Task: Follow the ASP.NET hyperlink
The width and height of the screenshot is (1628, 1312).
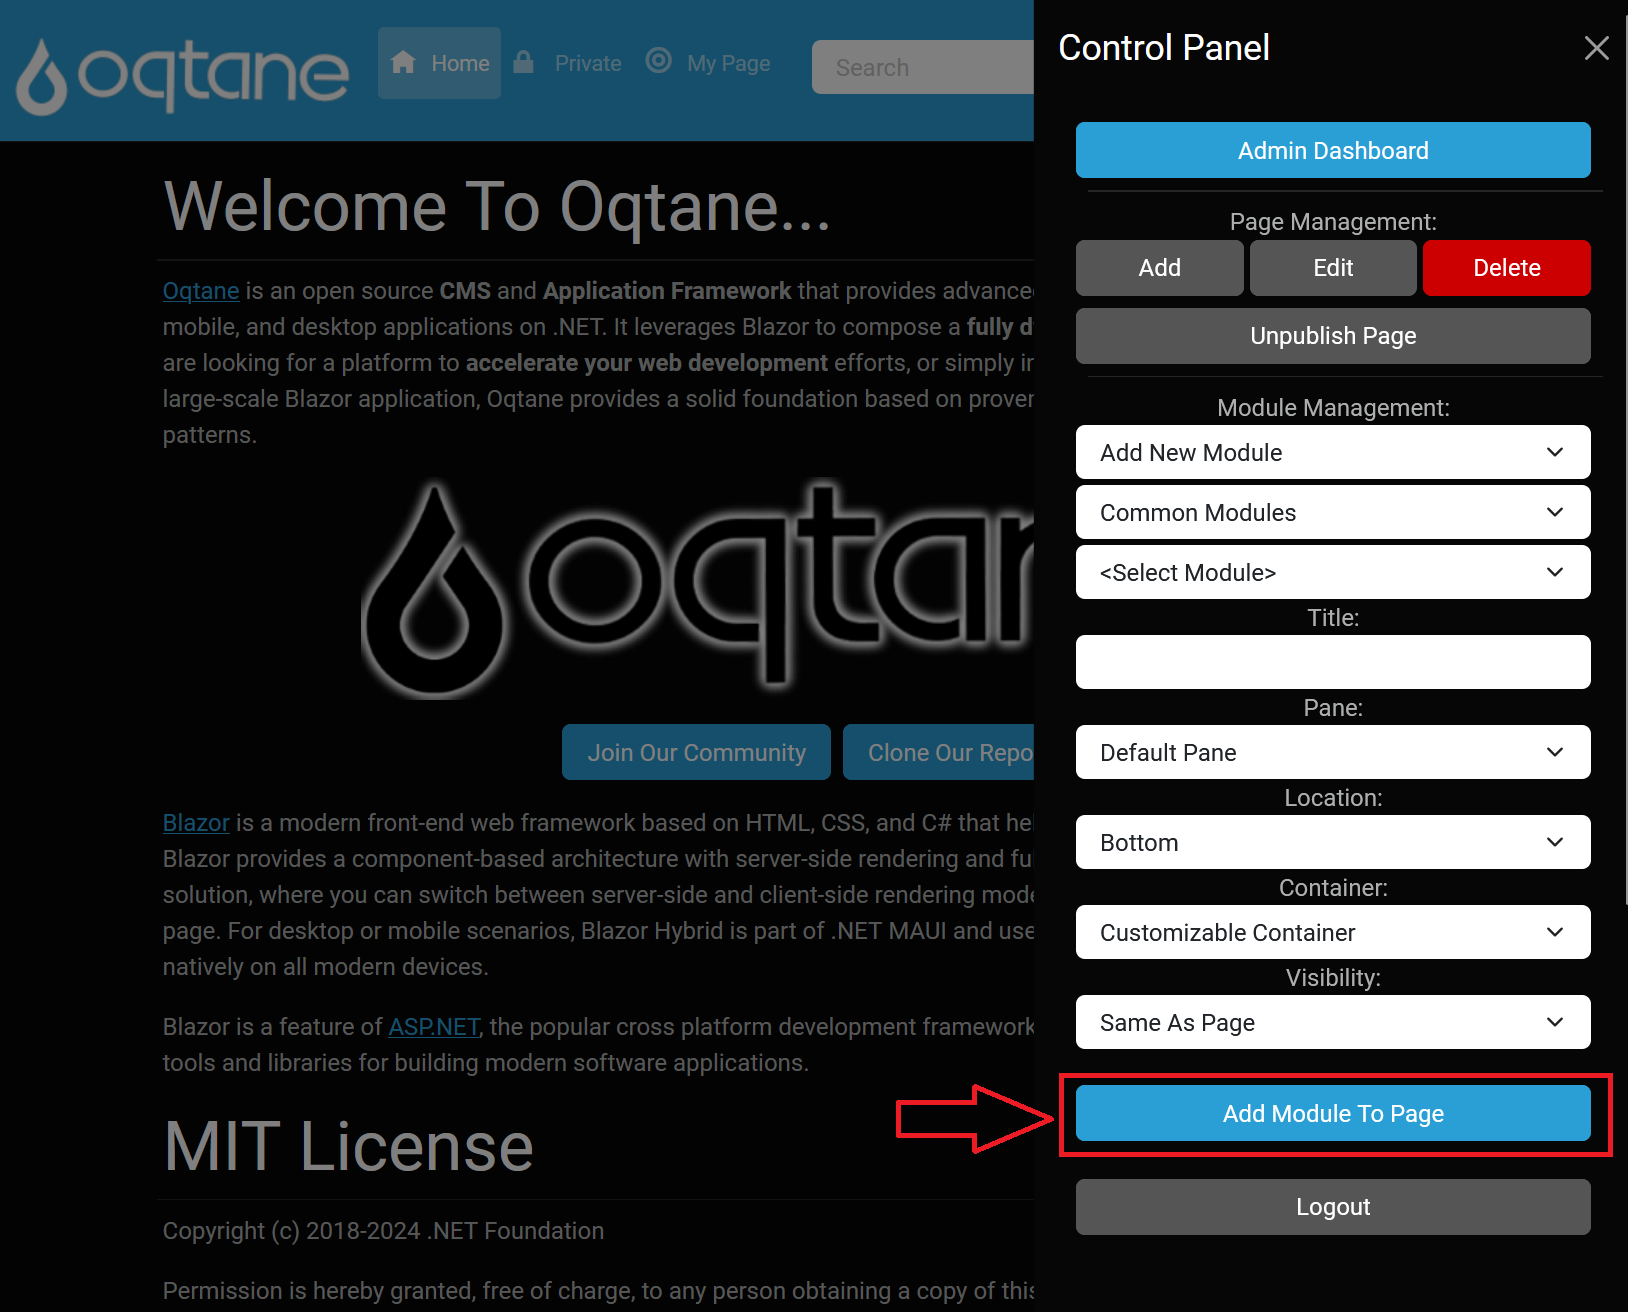Action: 434,1027
